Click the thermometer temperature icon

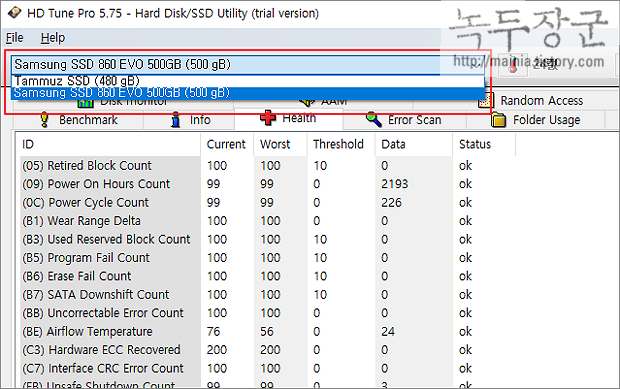tap(513, 64)
